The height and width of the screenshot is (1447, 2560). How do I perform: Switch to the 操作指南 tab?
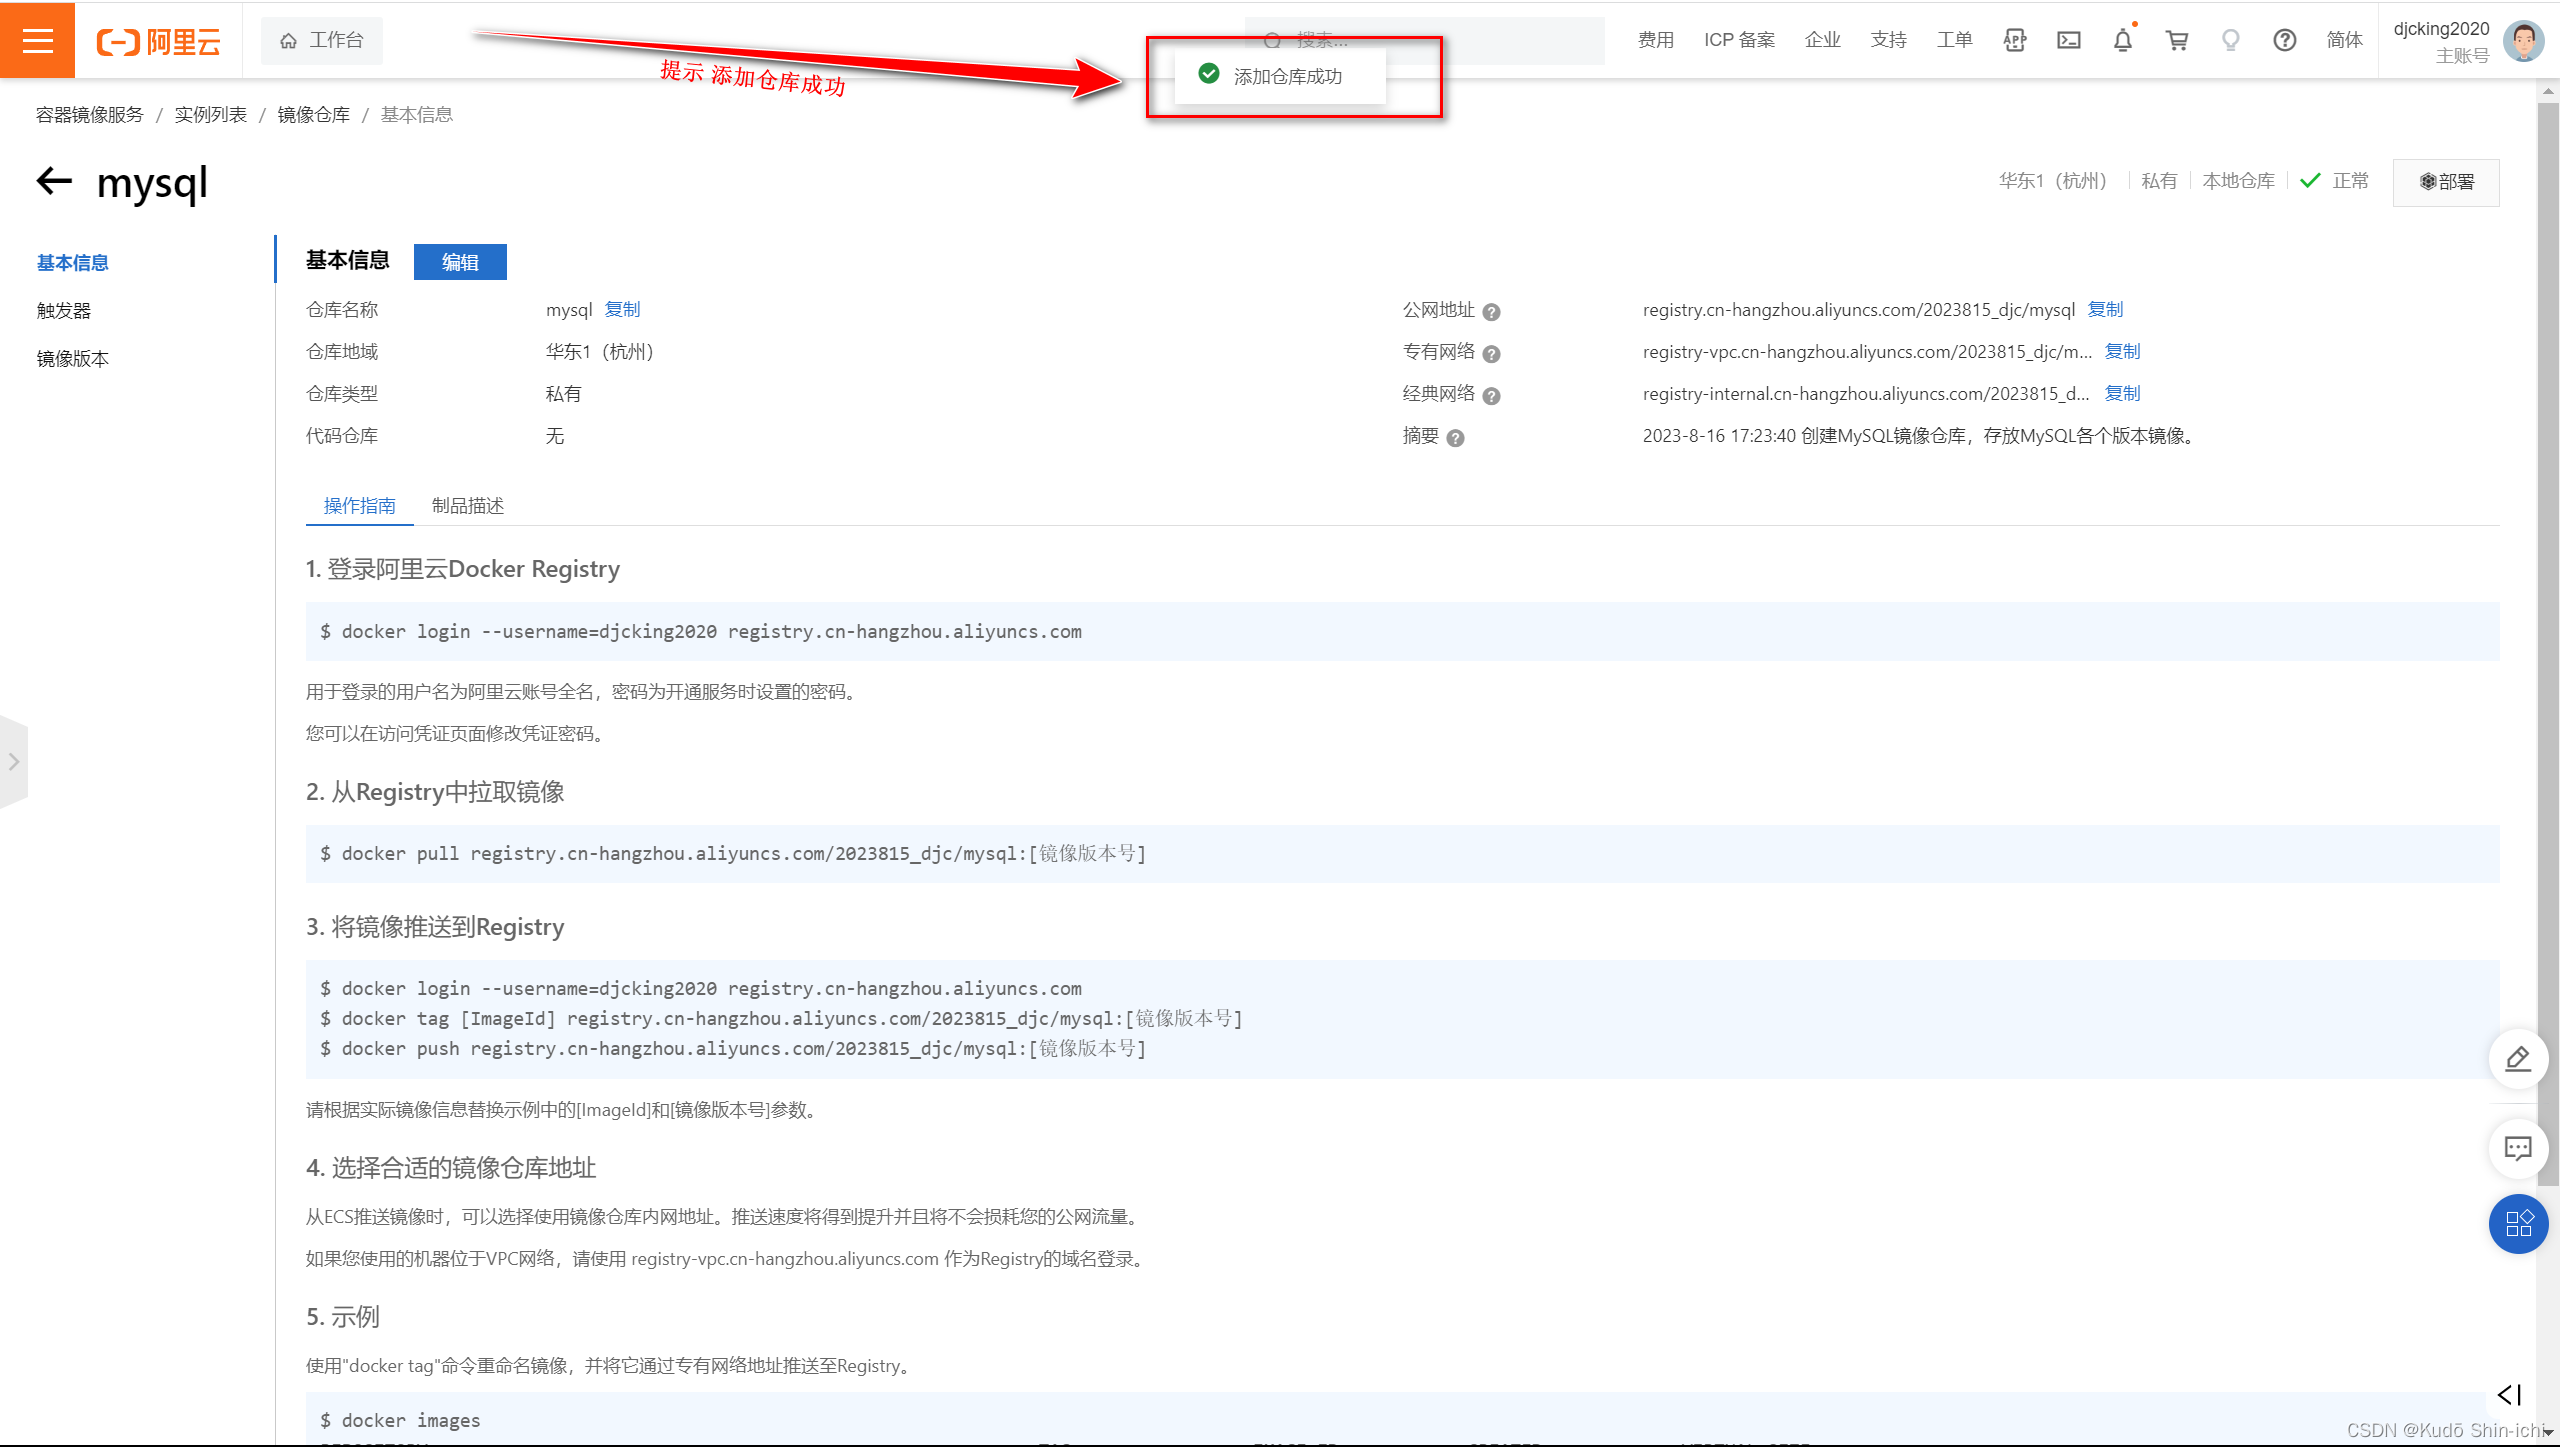click(360, 506)
